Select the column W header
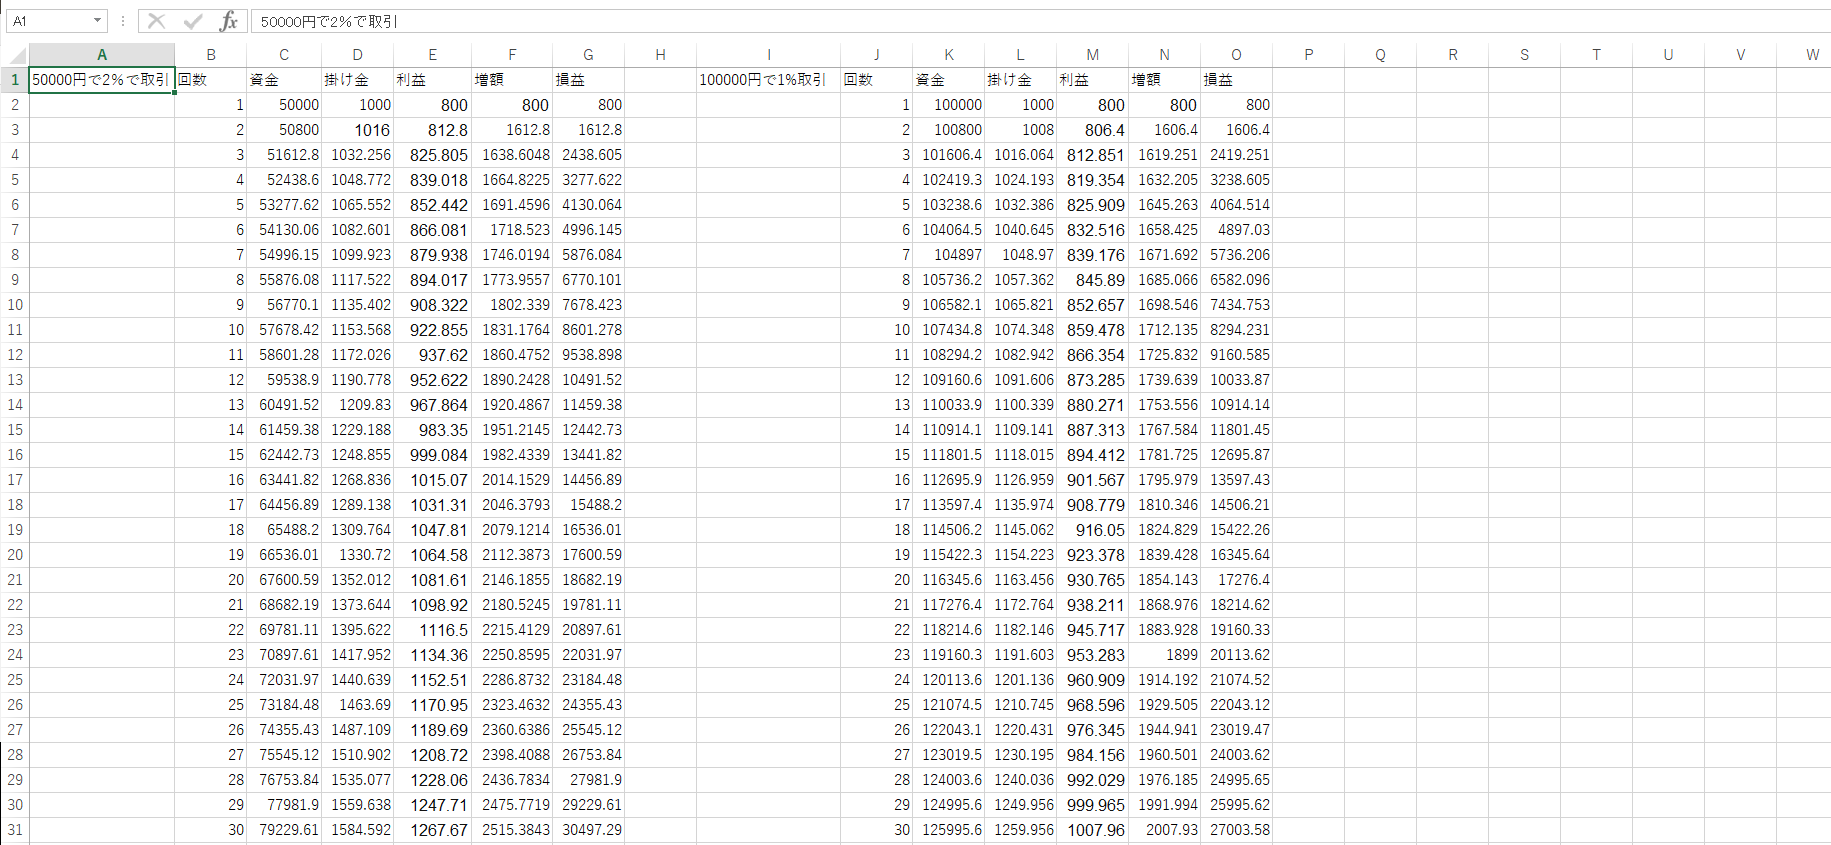The image size is (1831, 845). pos(1812,55)
